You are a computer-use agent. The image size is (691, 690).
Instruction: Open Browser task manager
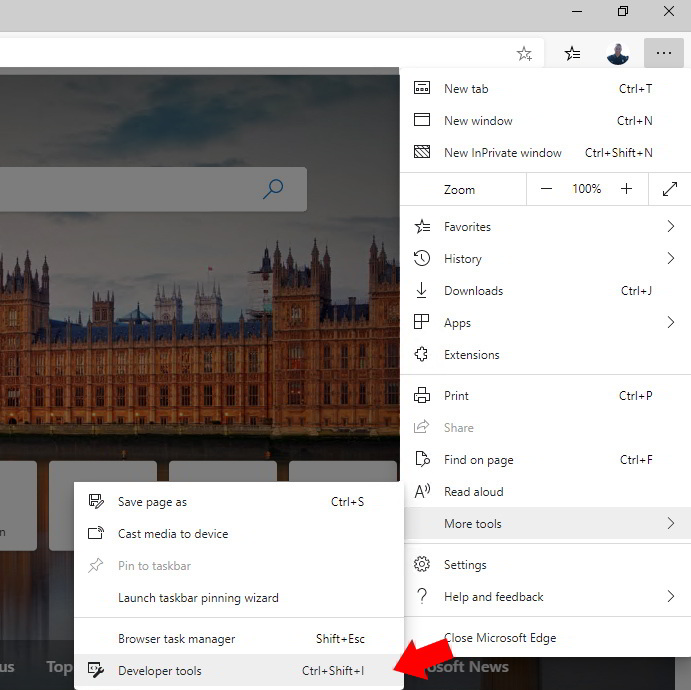pos(239,638)
